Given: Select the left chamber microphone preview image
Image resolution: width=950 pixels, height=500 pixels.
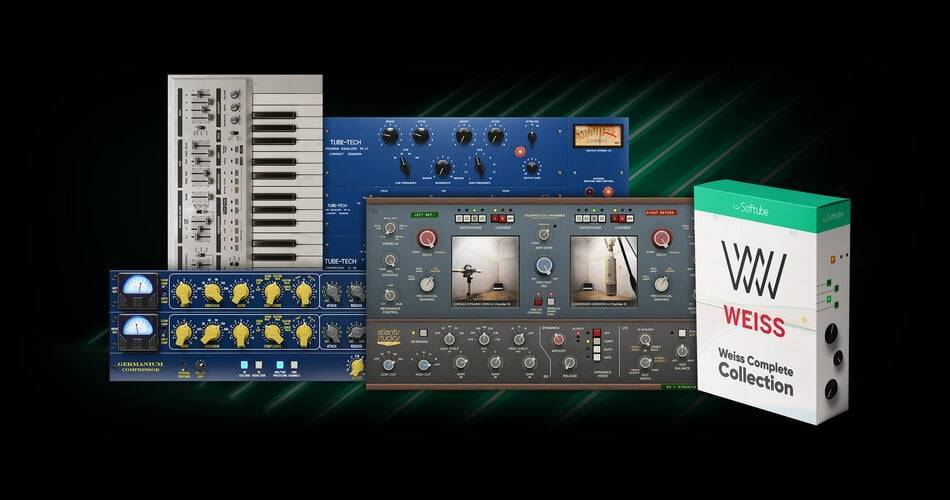Looking at the screenshot, I should (x=485, y=271).
